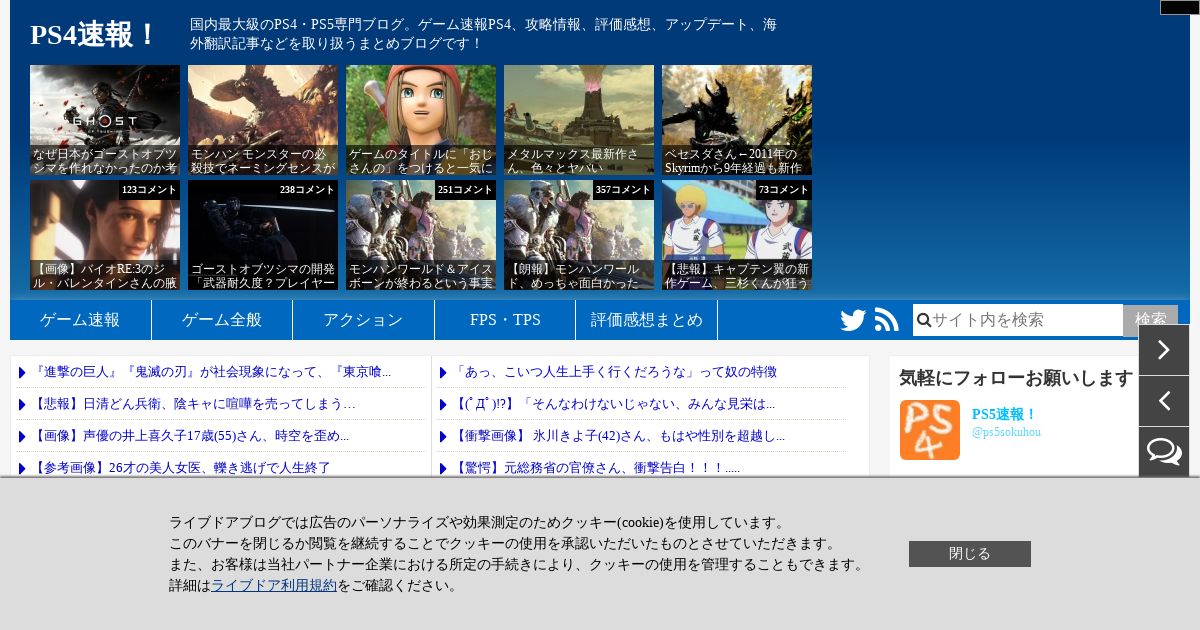
Task: Click arrow bullet beside 氷川きよし article
Action: tap(443, 437)
